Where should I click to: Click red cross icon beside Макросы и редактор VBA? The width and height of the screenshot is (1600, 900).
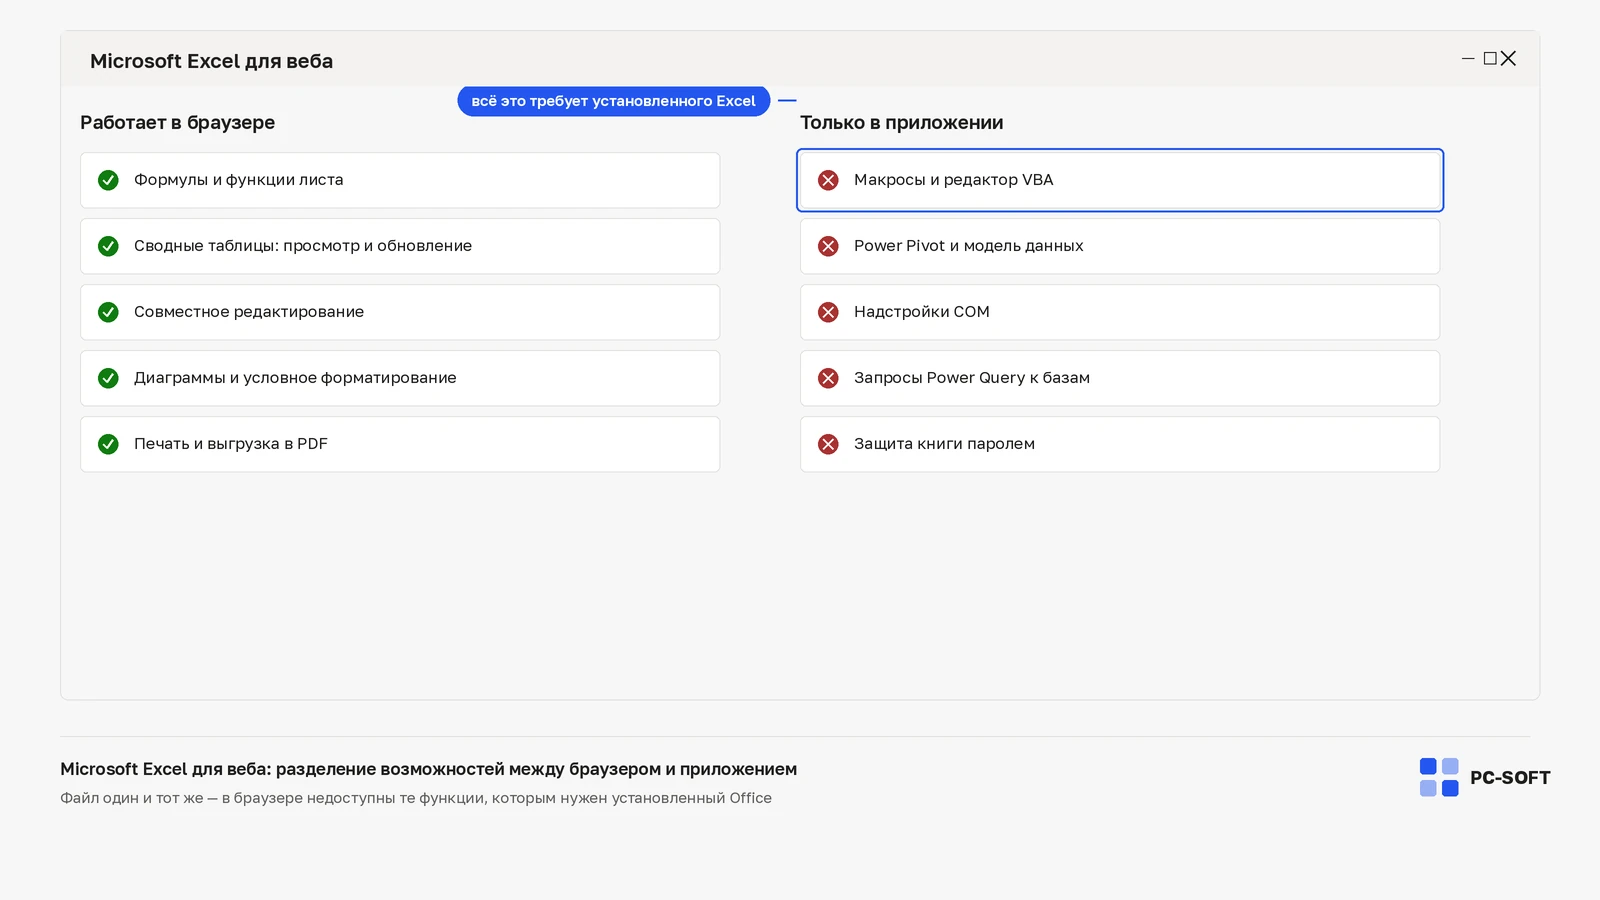[828, 180]
